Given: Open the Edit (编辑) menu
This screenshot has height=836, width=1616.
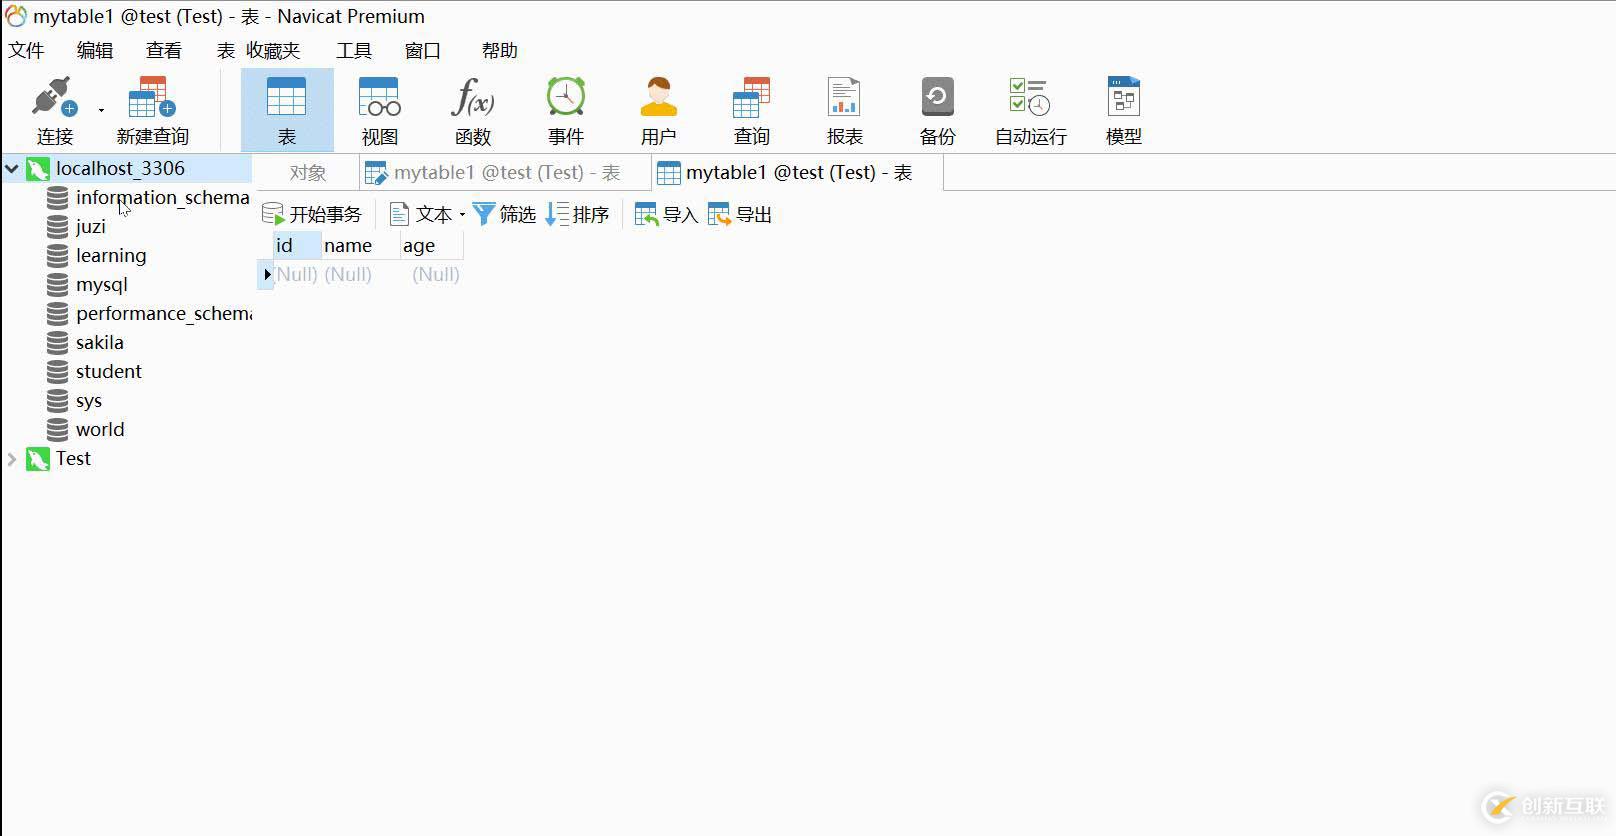Looking at the screenshot, I should [x=95, y=50].
